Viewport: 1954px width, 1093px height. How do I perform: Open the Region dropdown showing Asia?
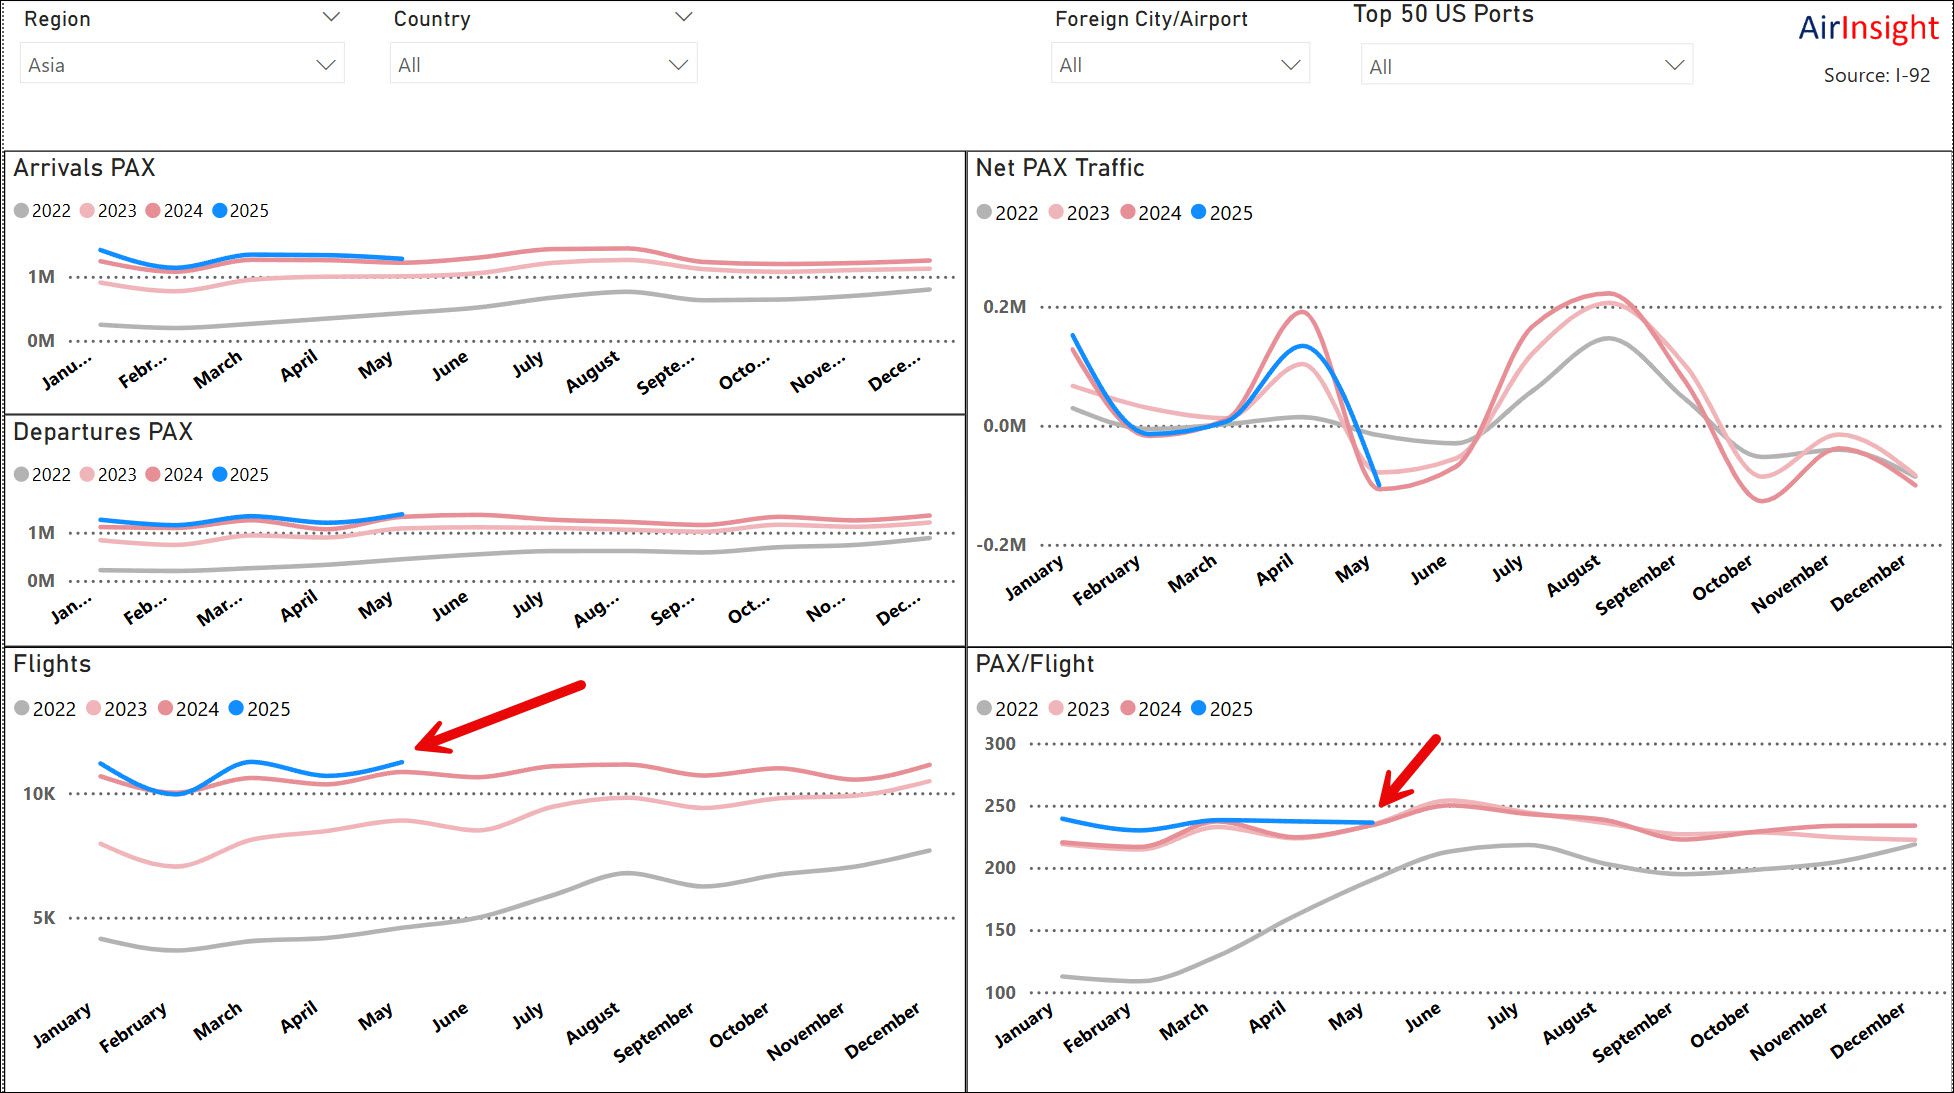[x=182, y=65]
